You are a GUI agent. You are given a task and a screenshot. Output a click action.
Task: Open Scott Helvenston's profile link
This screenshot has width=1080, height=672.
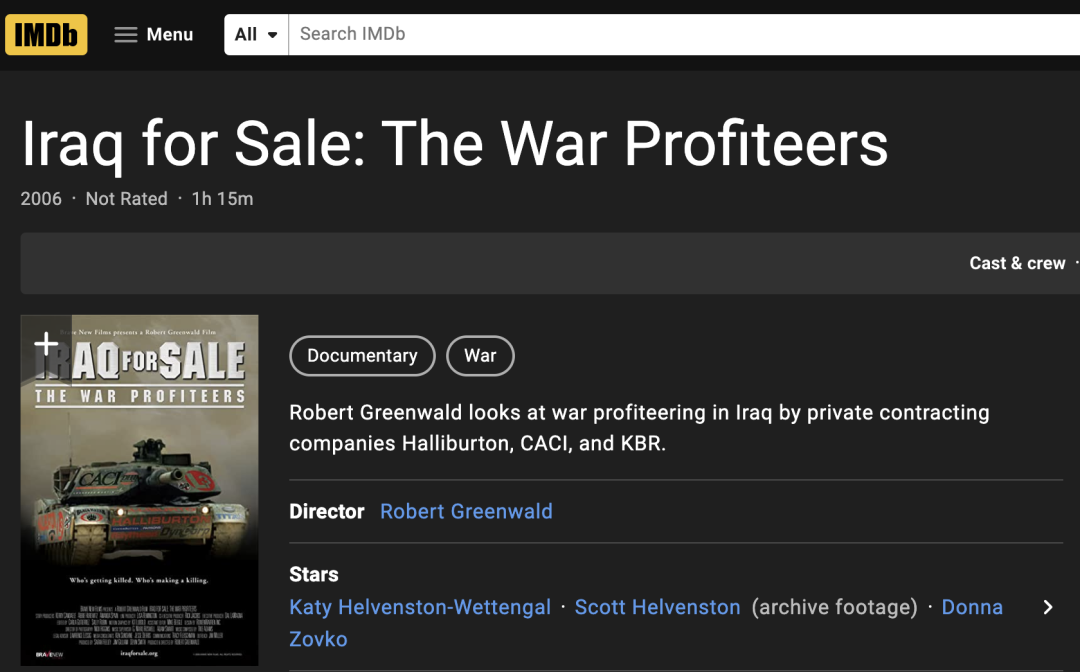657,607
